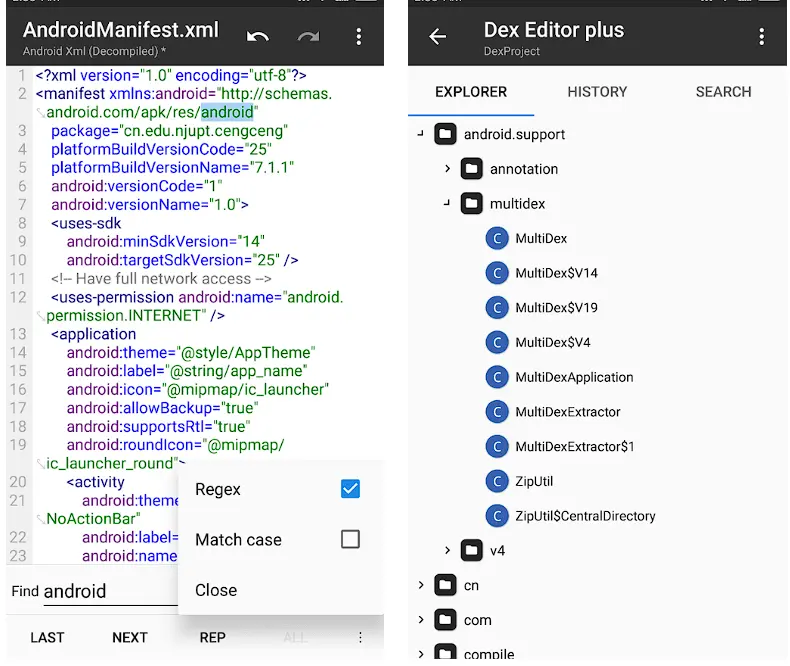Image resolution: width=790 pixels, height=666 pixels.
Task: Select the annotation folder label
Action: 524,169
